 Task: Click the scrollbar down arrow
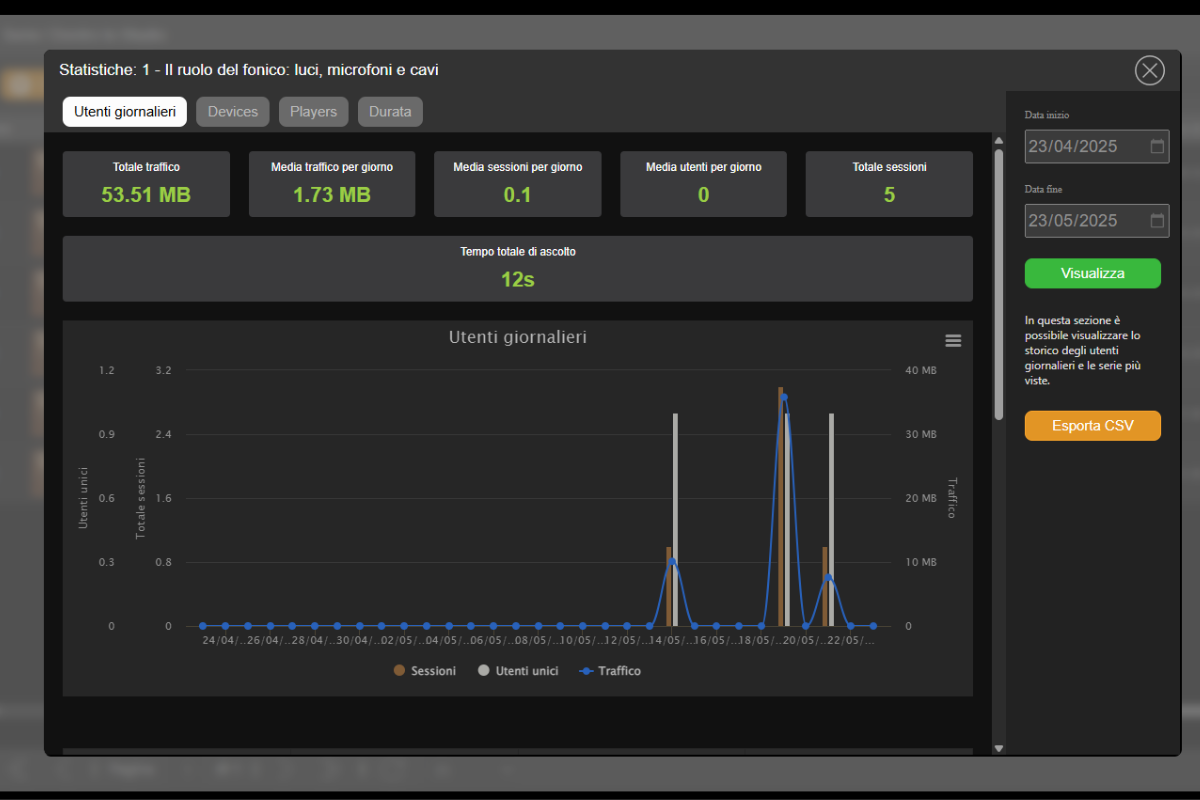[998, 747]
